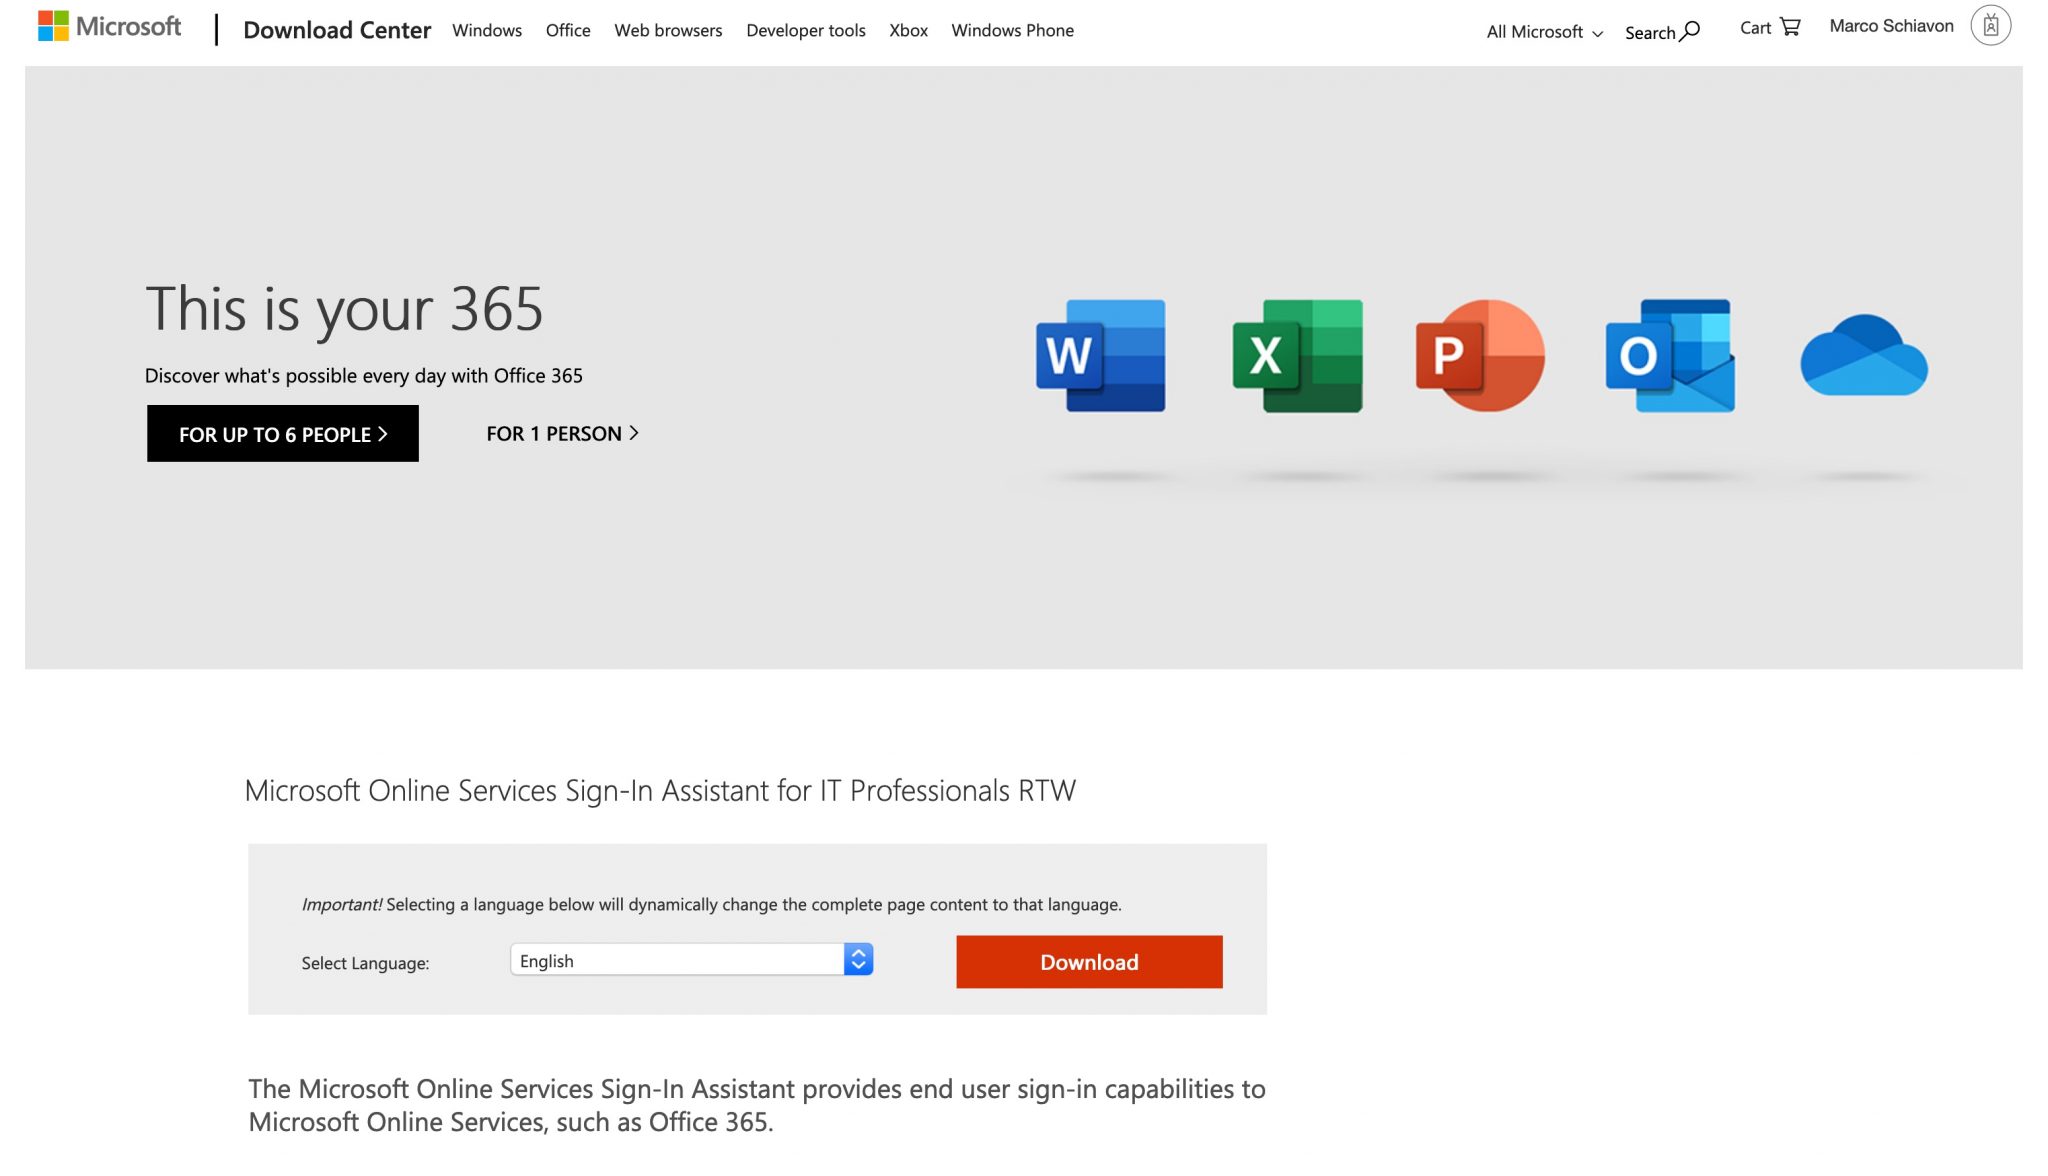Open the Excel app icon
2048x1176 pixels.
point(1297,355)
